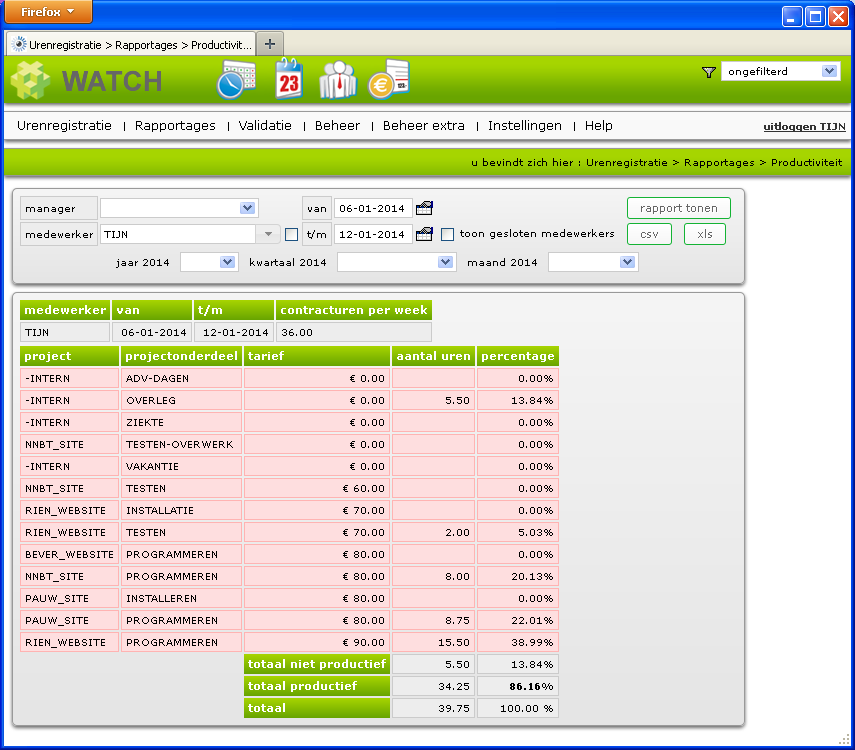Click the BEVER_WEBSITE project cell
This screenshot has width=855, height=750.
tap(69, 554)
